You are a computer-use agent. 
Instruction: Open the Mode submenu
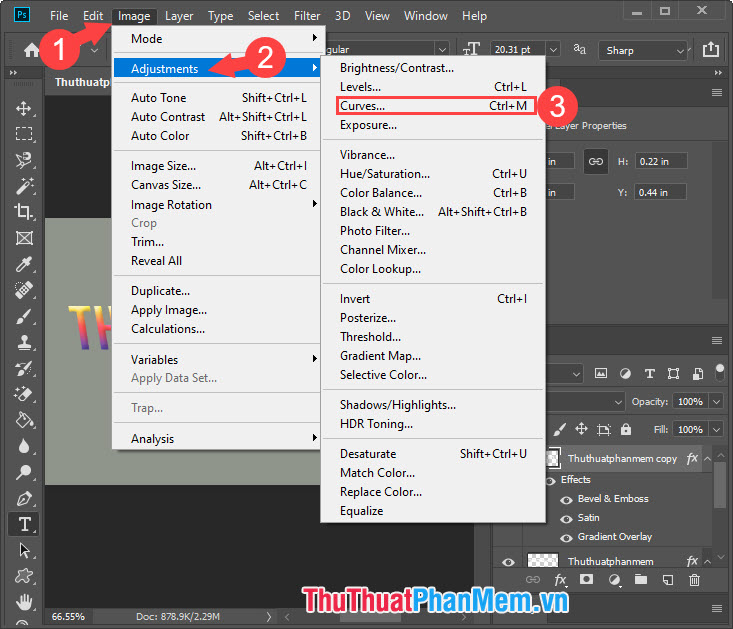(216, 39)
